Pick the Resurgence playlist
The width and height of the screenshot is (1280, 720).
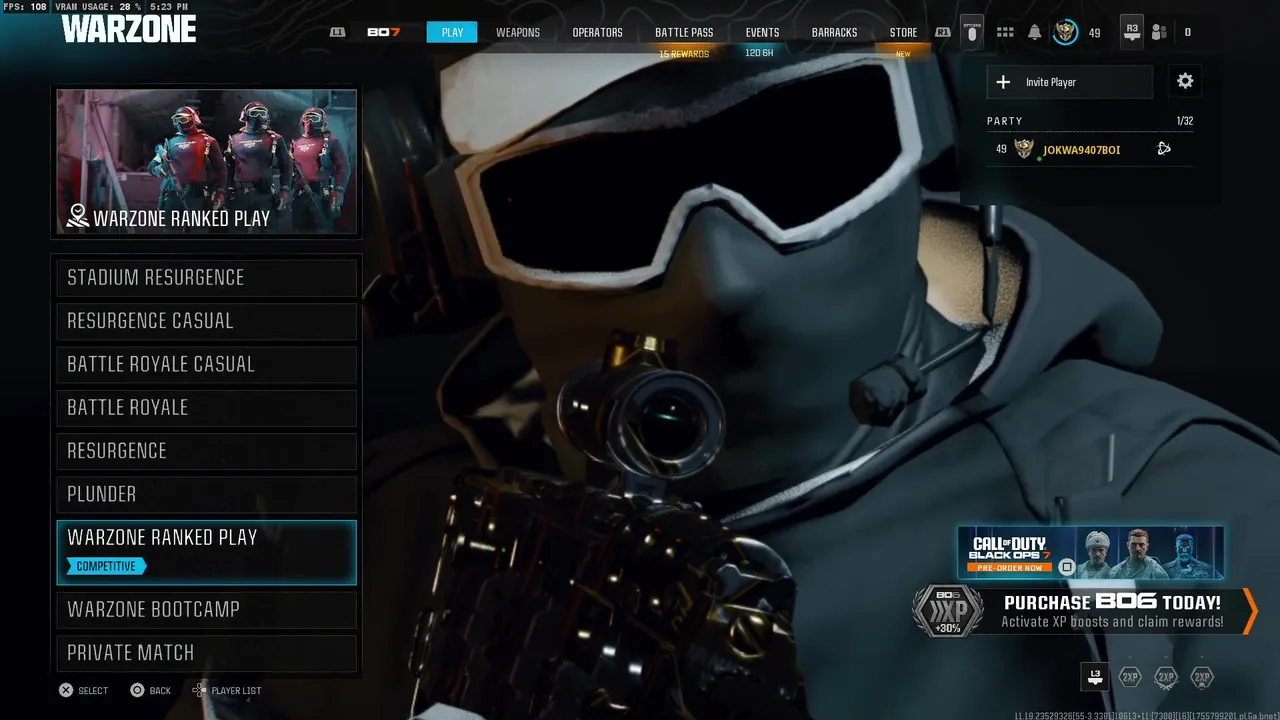point(206,451)
